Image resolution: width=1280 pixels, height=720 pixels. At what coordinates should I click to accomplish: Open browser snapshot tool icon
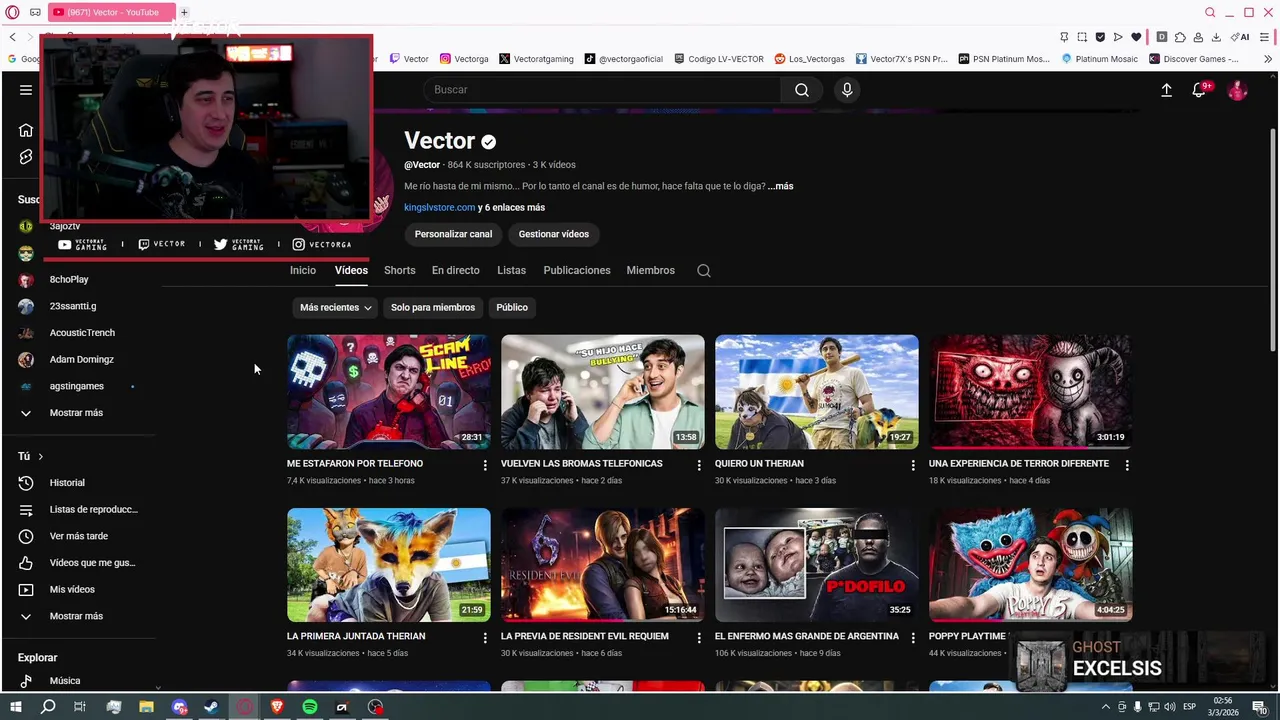[x=1082, y=37]
